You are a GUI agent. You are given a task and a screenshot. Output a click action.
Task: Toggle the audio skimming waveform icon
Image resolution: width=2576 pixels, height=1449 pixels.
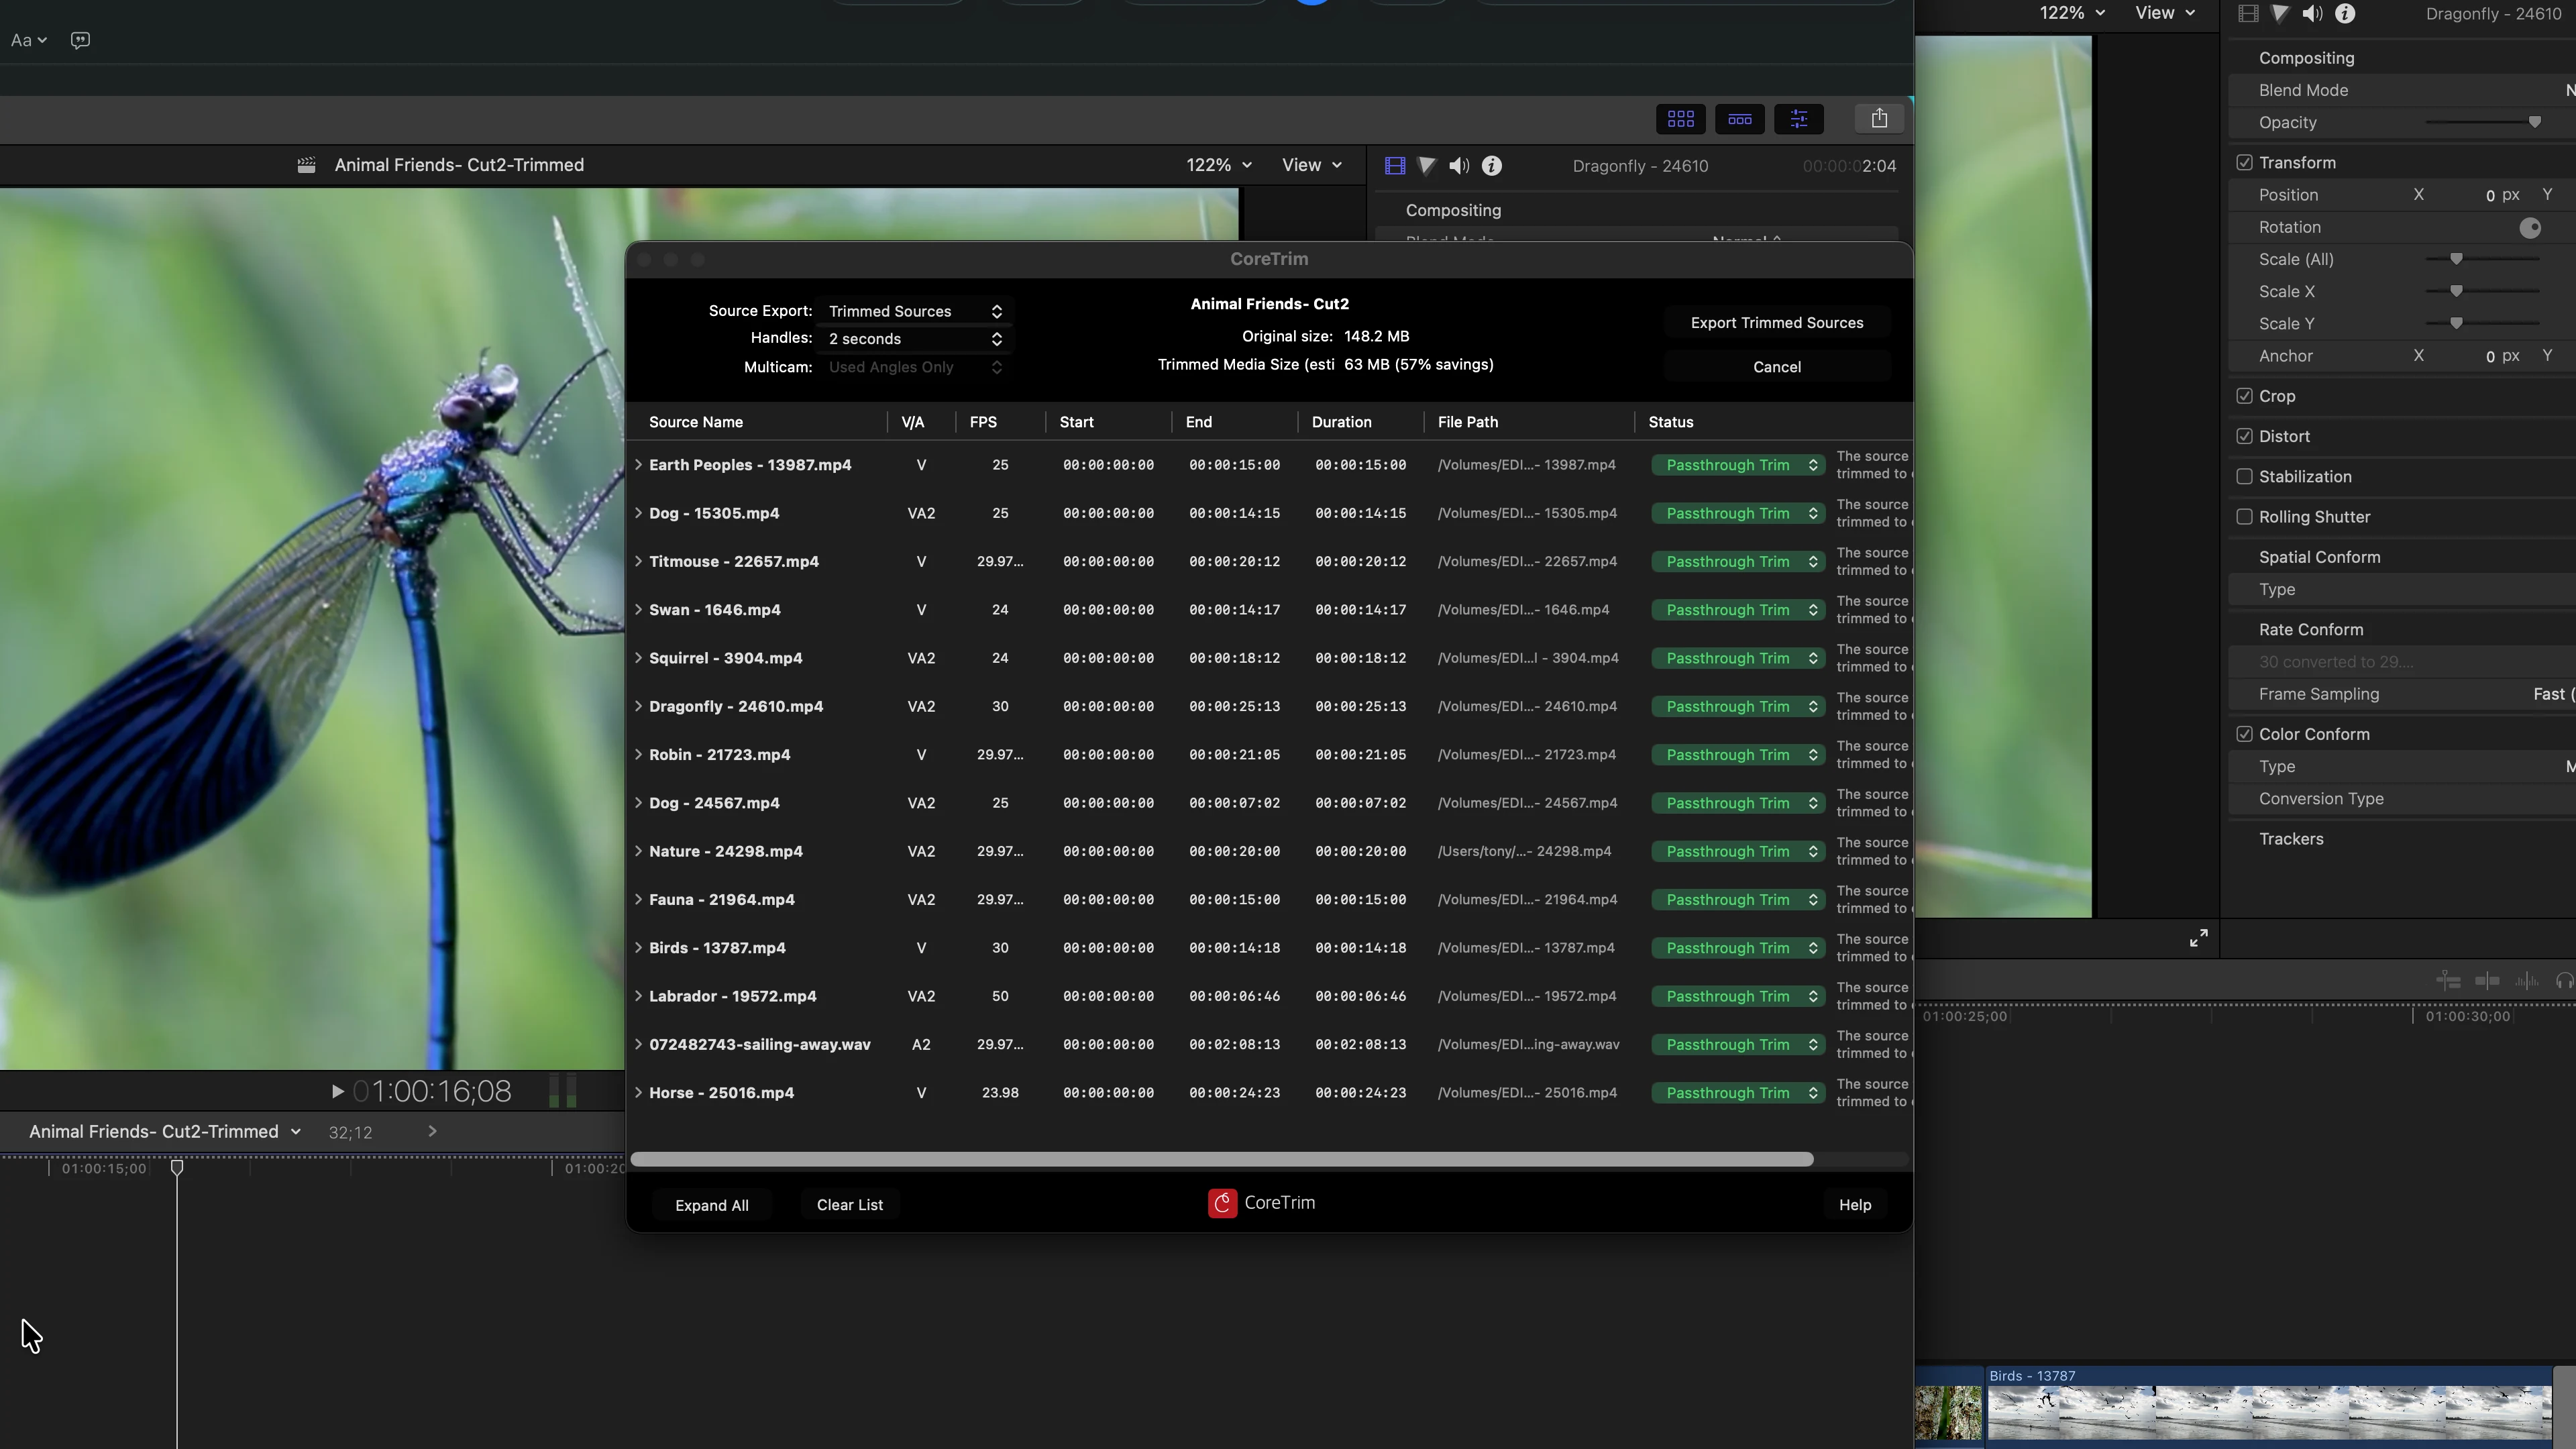tap(2527, 981)
